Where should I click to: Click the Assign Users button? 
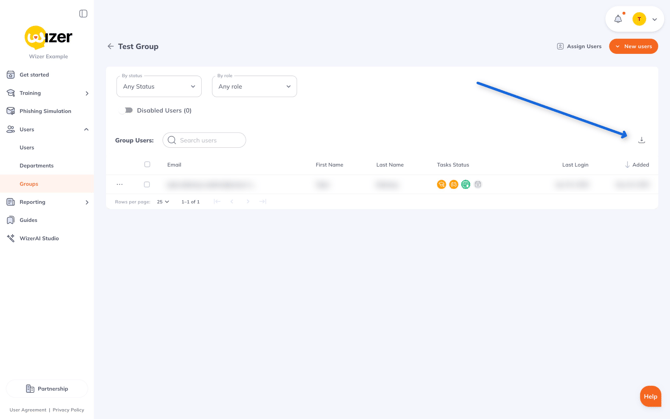579,46
